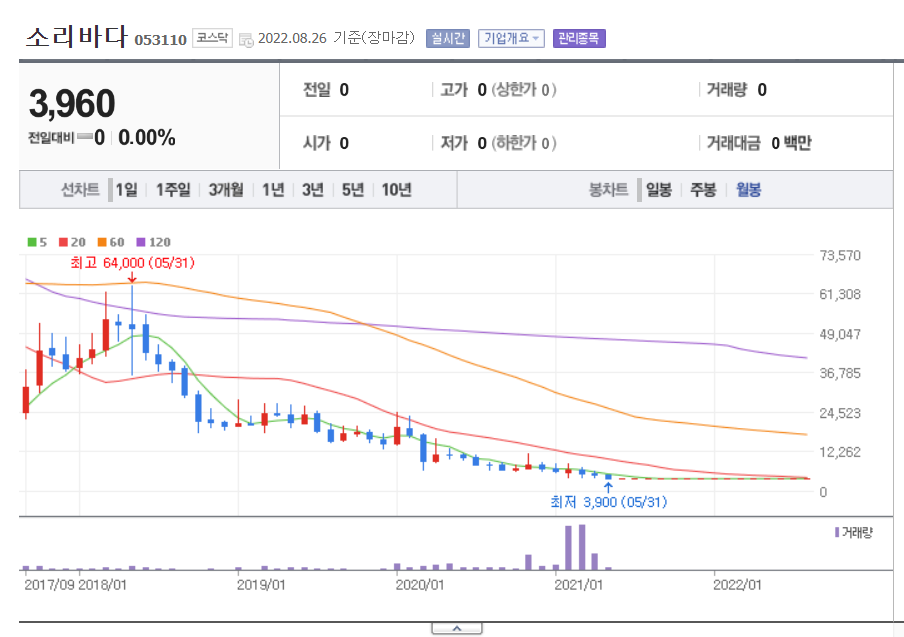The height and width of the screenshot is (637, 904).
Task: Collapse the chart with the bottom arrow handle
Action: (x=457, y=628)
